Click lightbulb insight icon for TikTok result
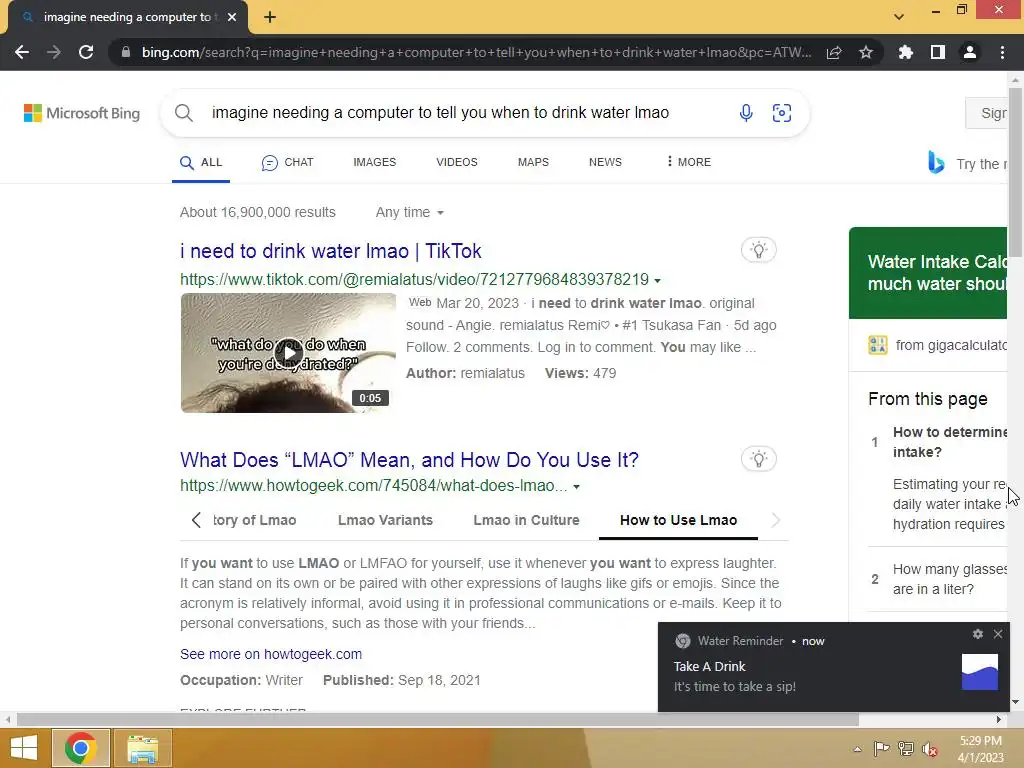The image size is (1024, 768). click(758, 250)
